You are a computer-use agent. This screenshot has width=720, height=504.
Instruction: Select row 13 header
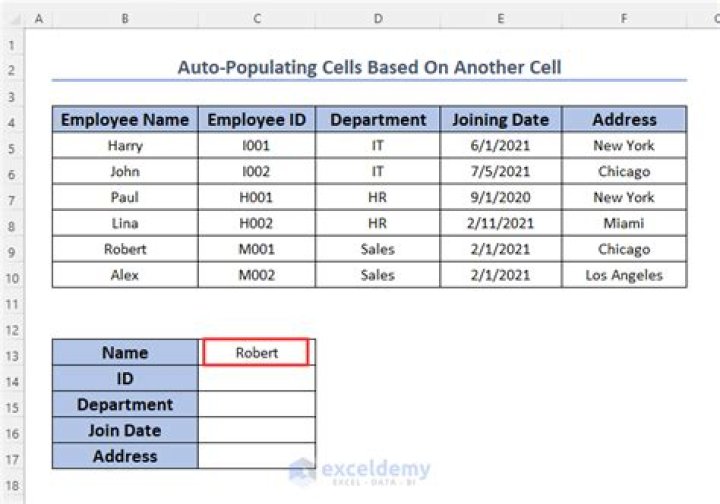tap(12, 356)
